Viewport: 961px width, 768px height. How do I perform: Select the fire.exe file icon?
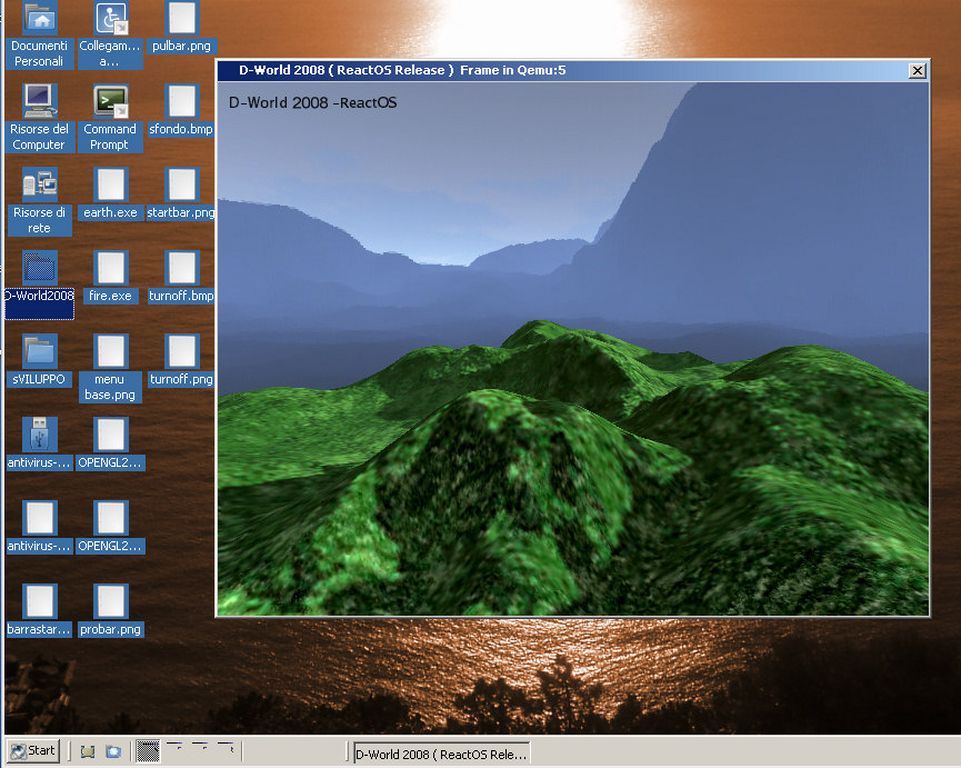point(110,268)
